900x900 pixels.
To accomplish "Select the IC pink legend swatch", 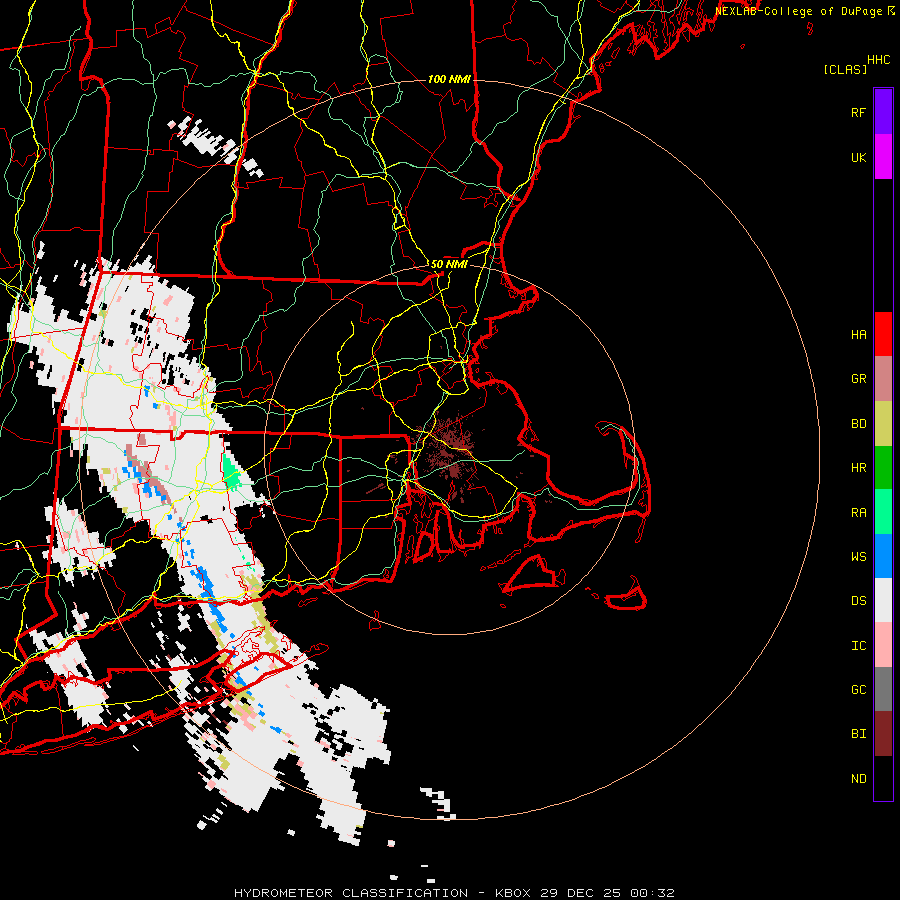I will click(883, 645).
